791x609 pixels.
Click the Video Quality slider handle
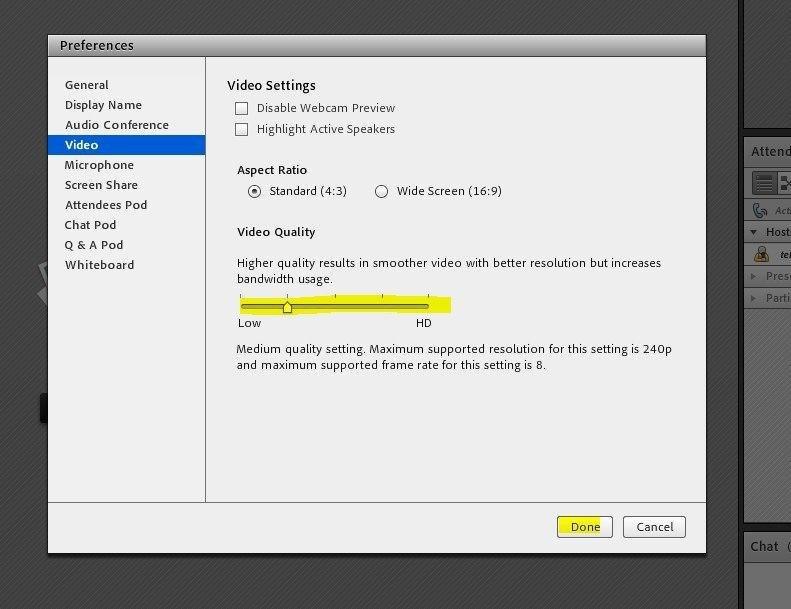(287, 307)
